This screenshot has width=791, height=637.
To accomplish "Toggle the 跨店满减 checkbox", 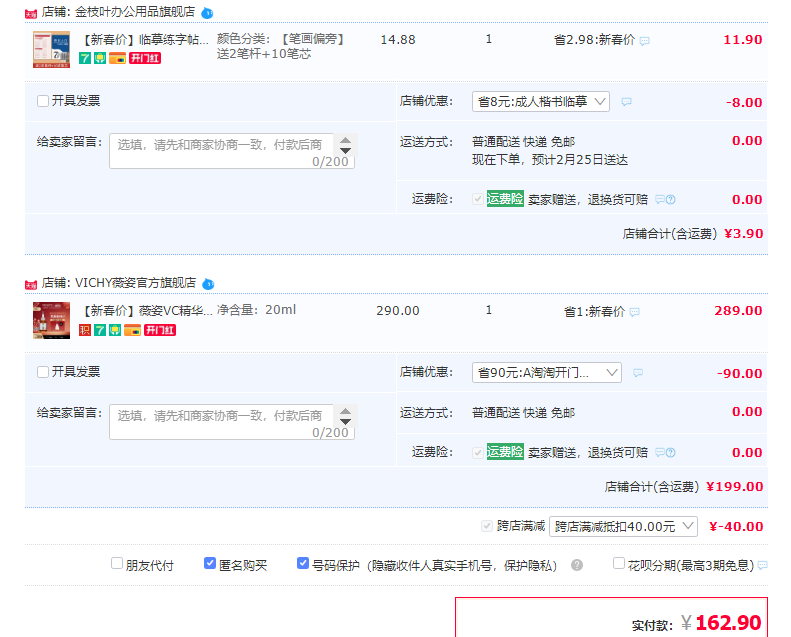I will pos(487,526).
